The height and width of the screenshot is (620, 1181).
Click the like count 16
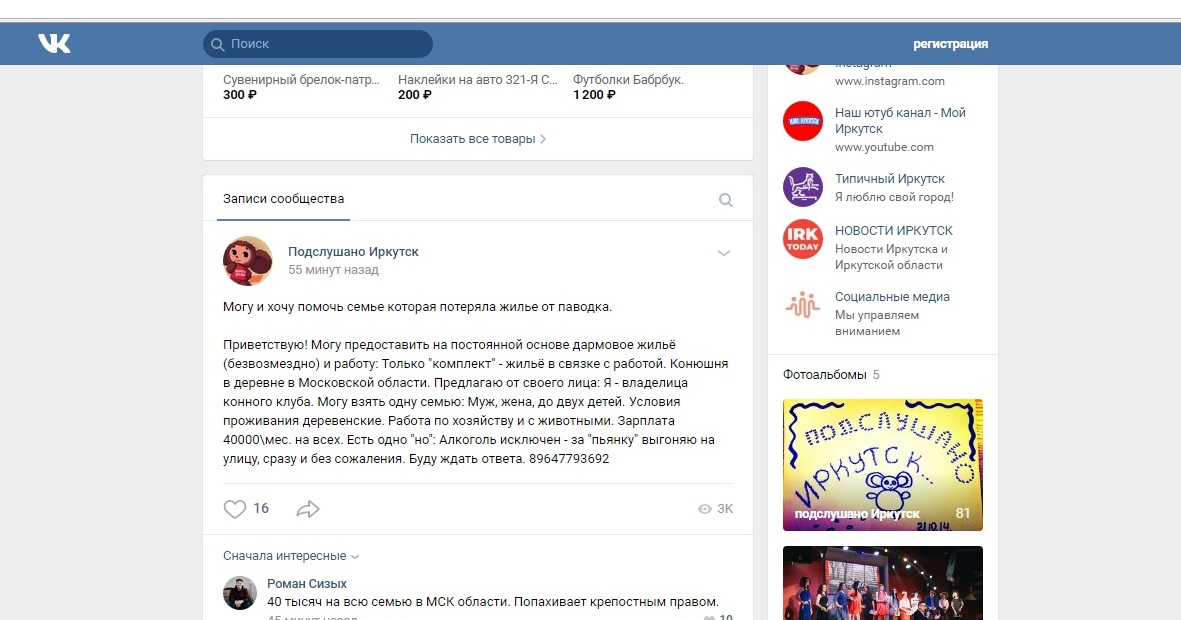(261, 509)
